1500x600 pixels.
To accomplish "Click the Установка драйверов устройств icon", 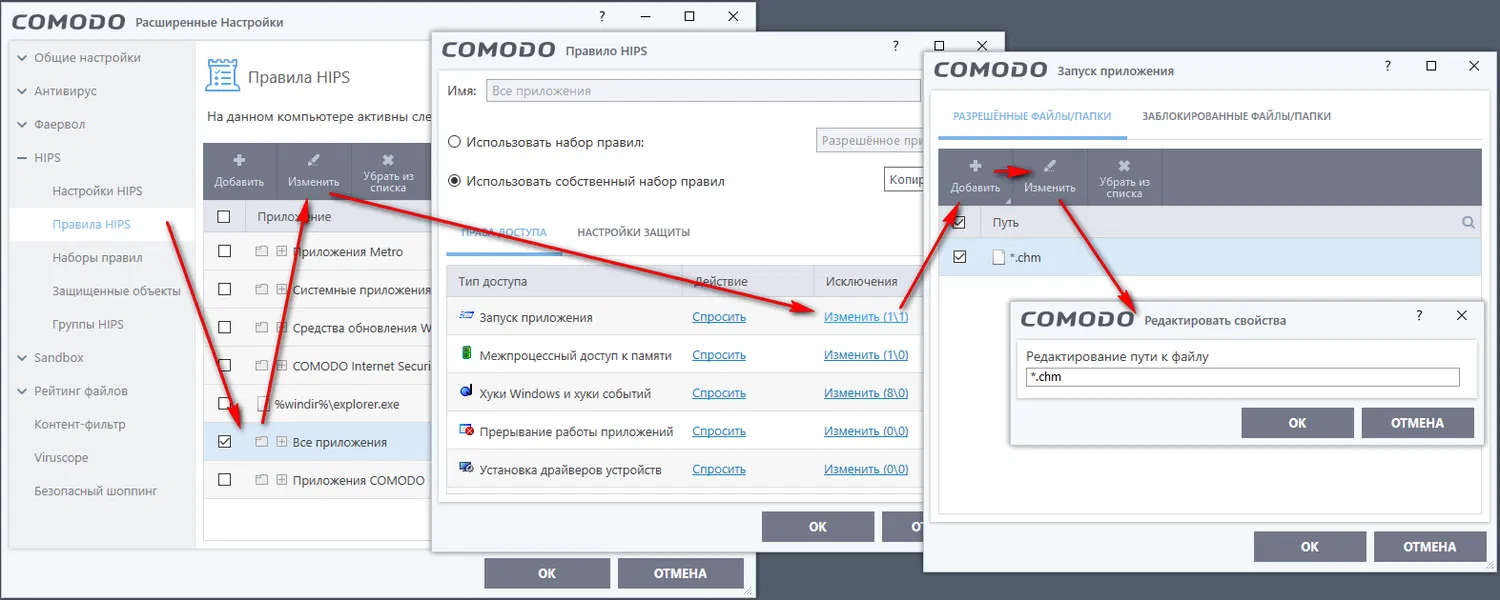I will pyautogui.click(x=466, y=468).
